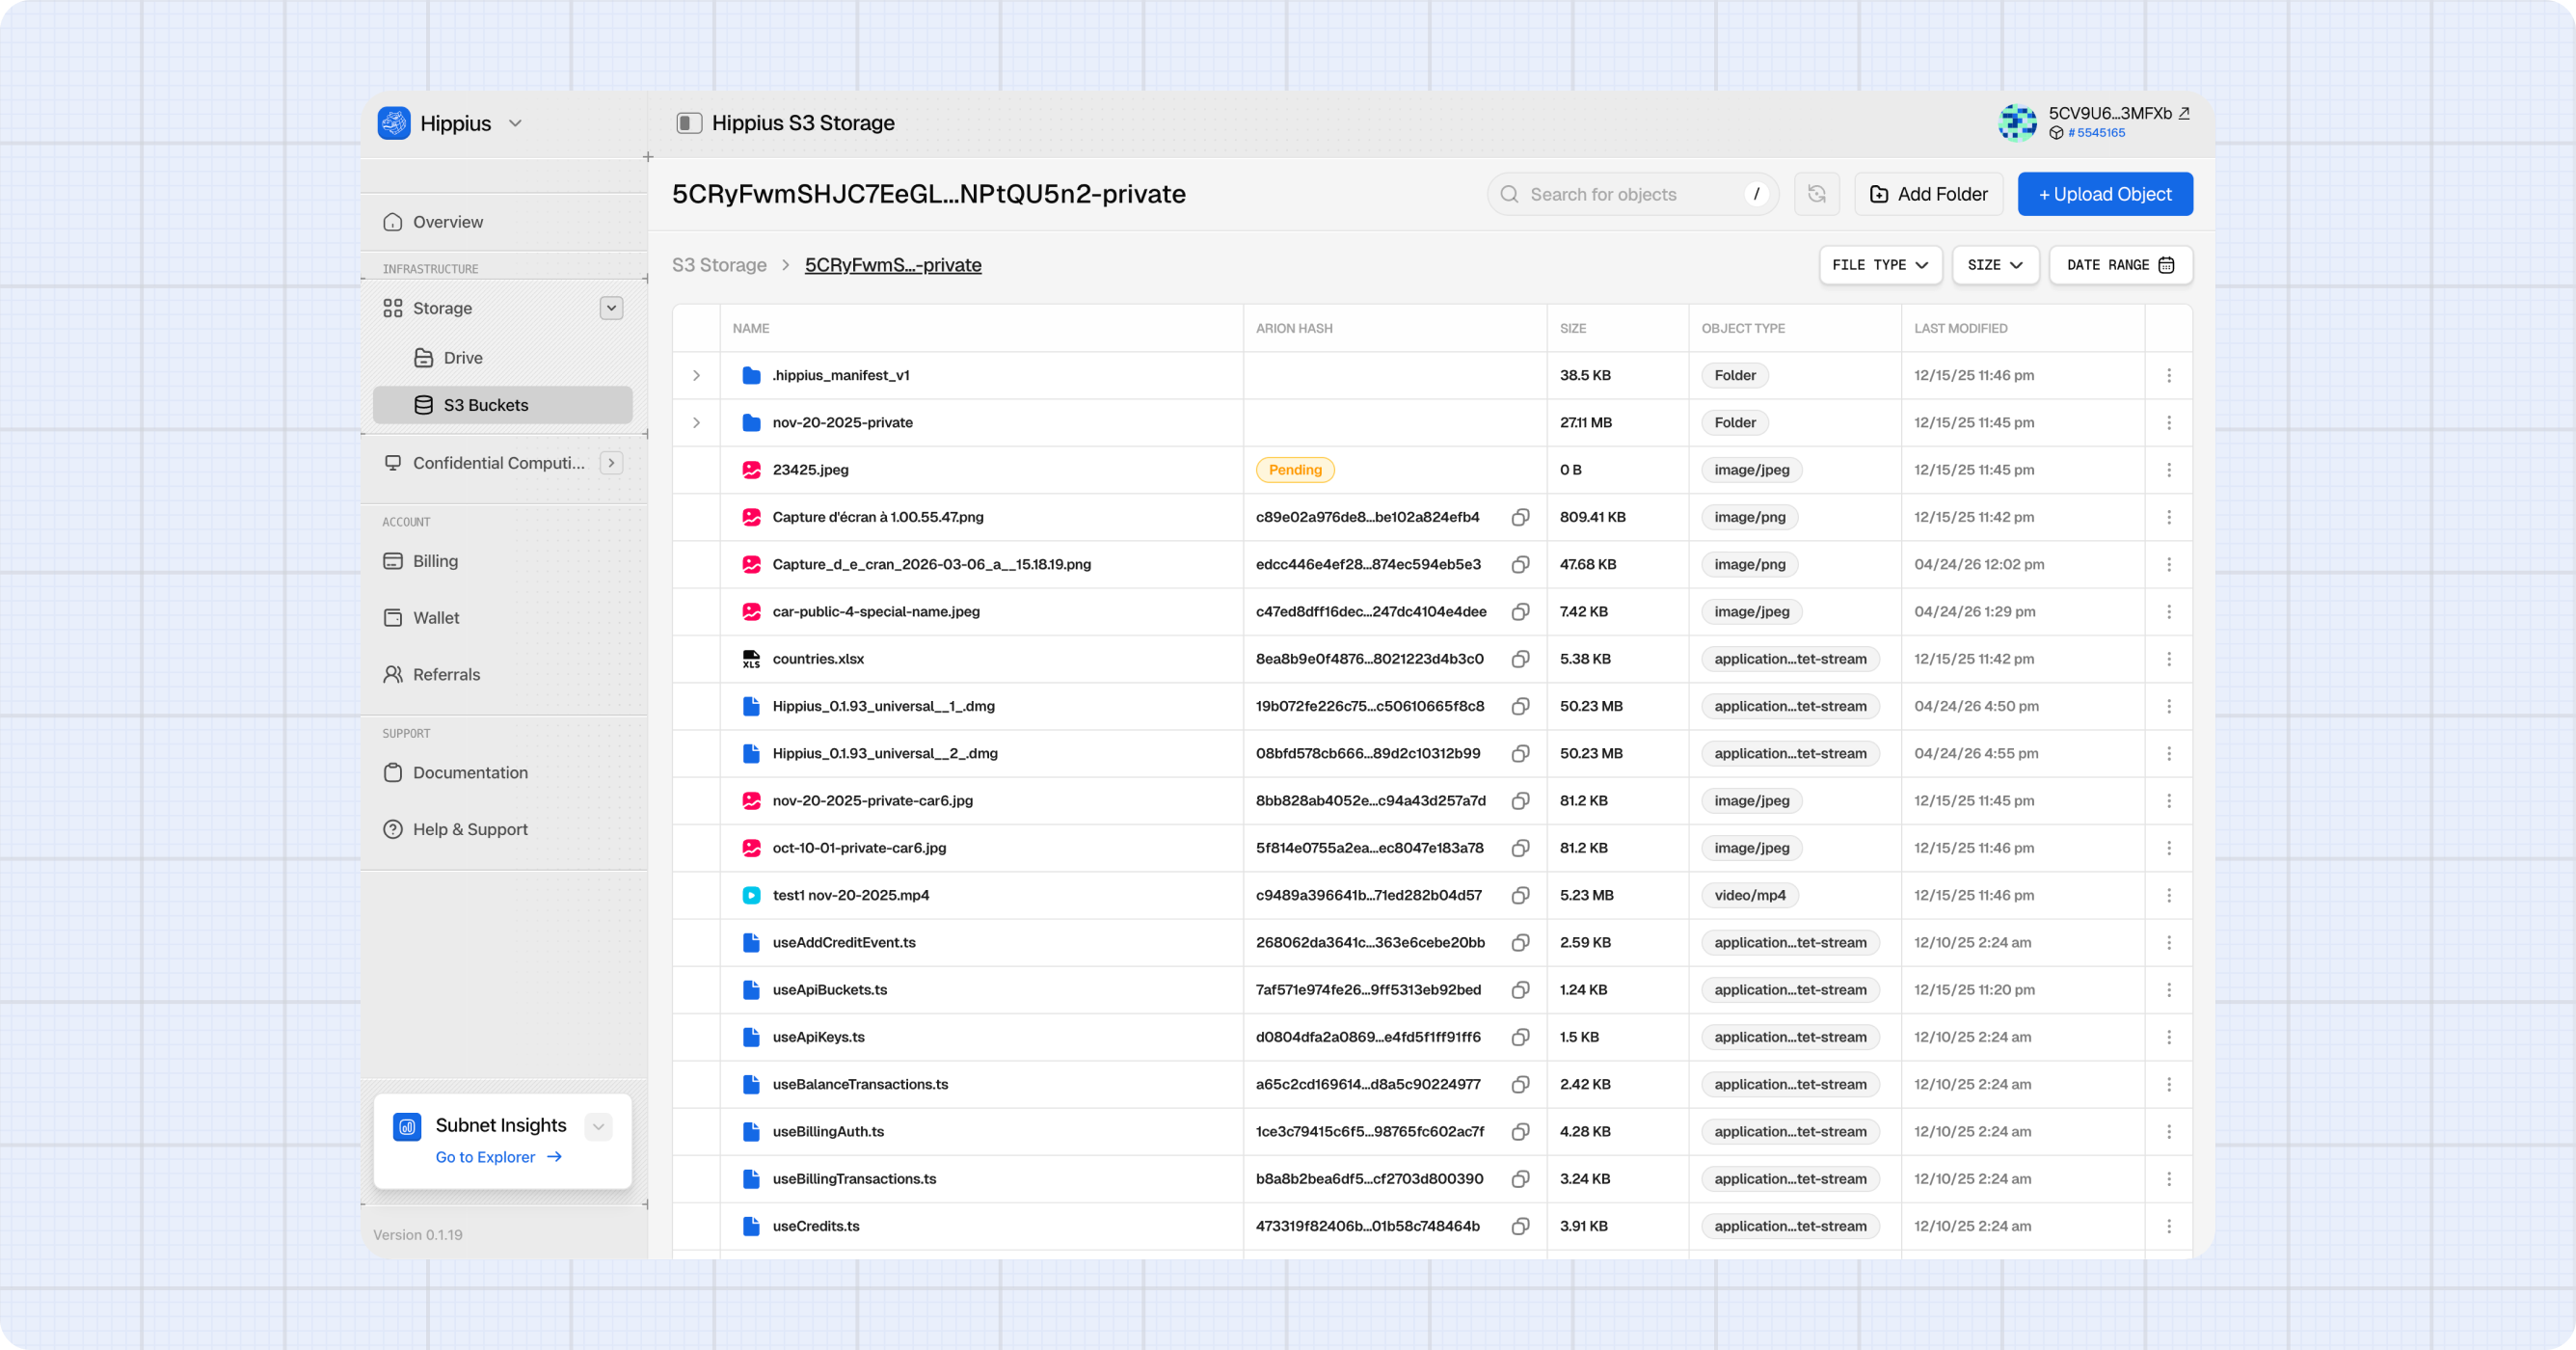Collapse the Subnet Insights card
Viewport: 2576px width, 1350px height.
pos(598,1127)
